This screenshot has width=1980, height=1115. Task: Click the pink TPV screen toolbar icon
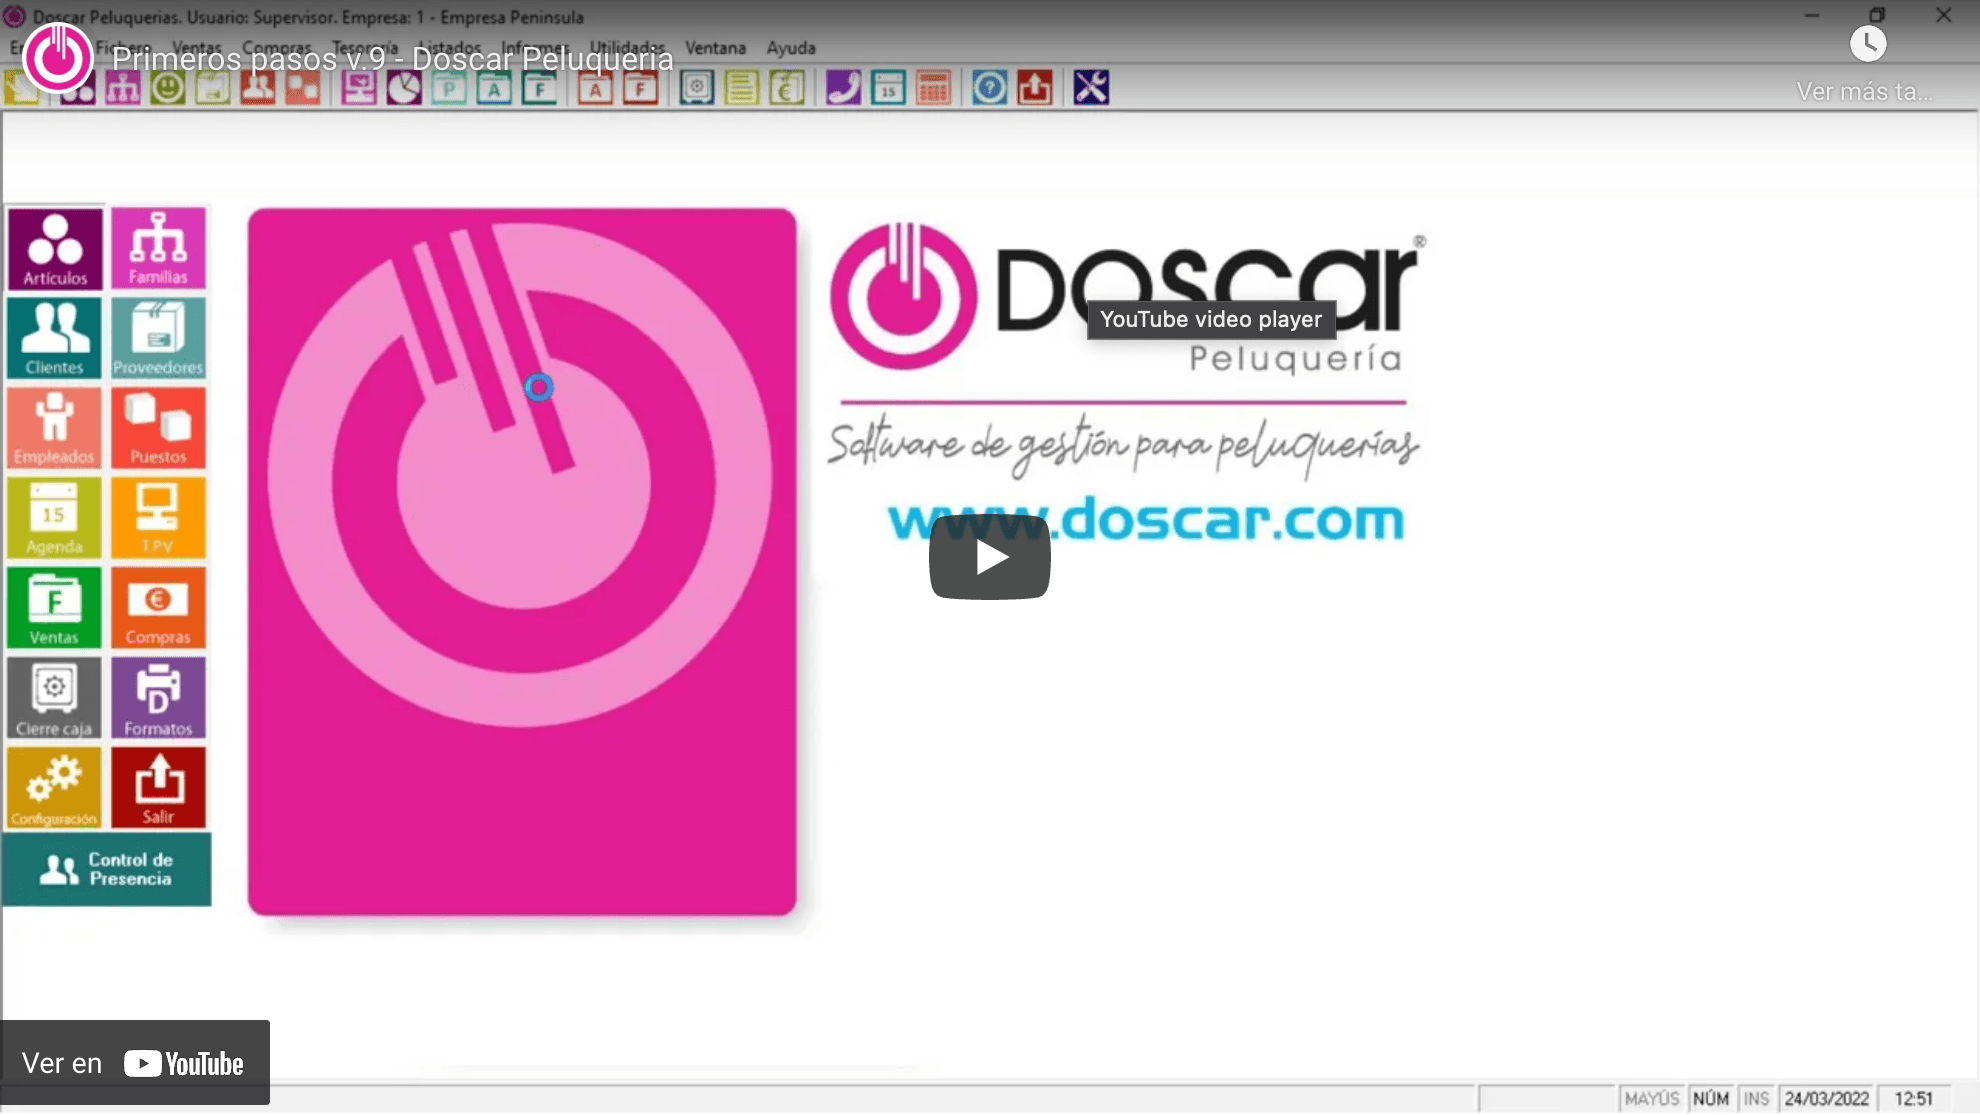point(359,88)
